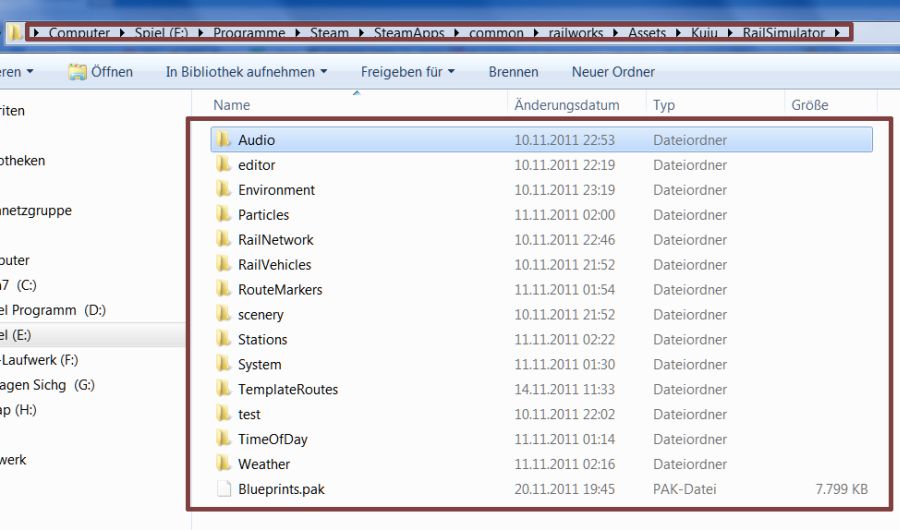Expand the arrow after Assets breadcrumb
The width and height of the screenshot is (900, 530).
[678, 33]
